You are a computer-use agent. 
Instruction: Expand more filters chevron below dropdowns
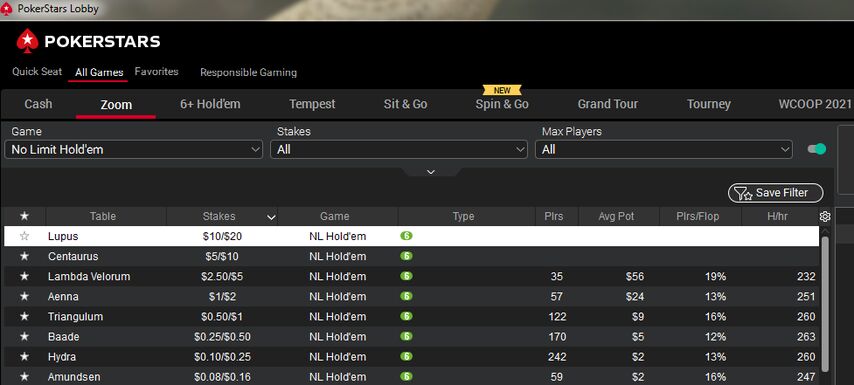431,172
